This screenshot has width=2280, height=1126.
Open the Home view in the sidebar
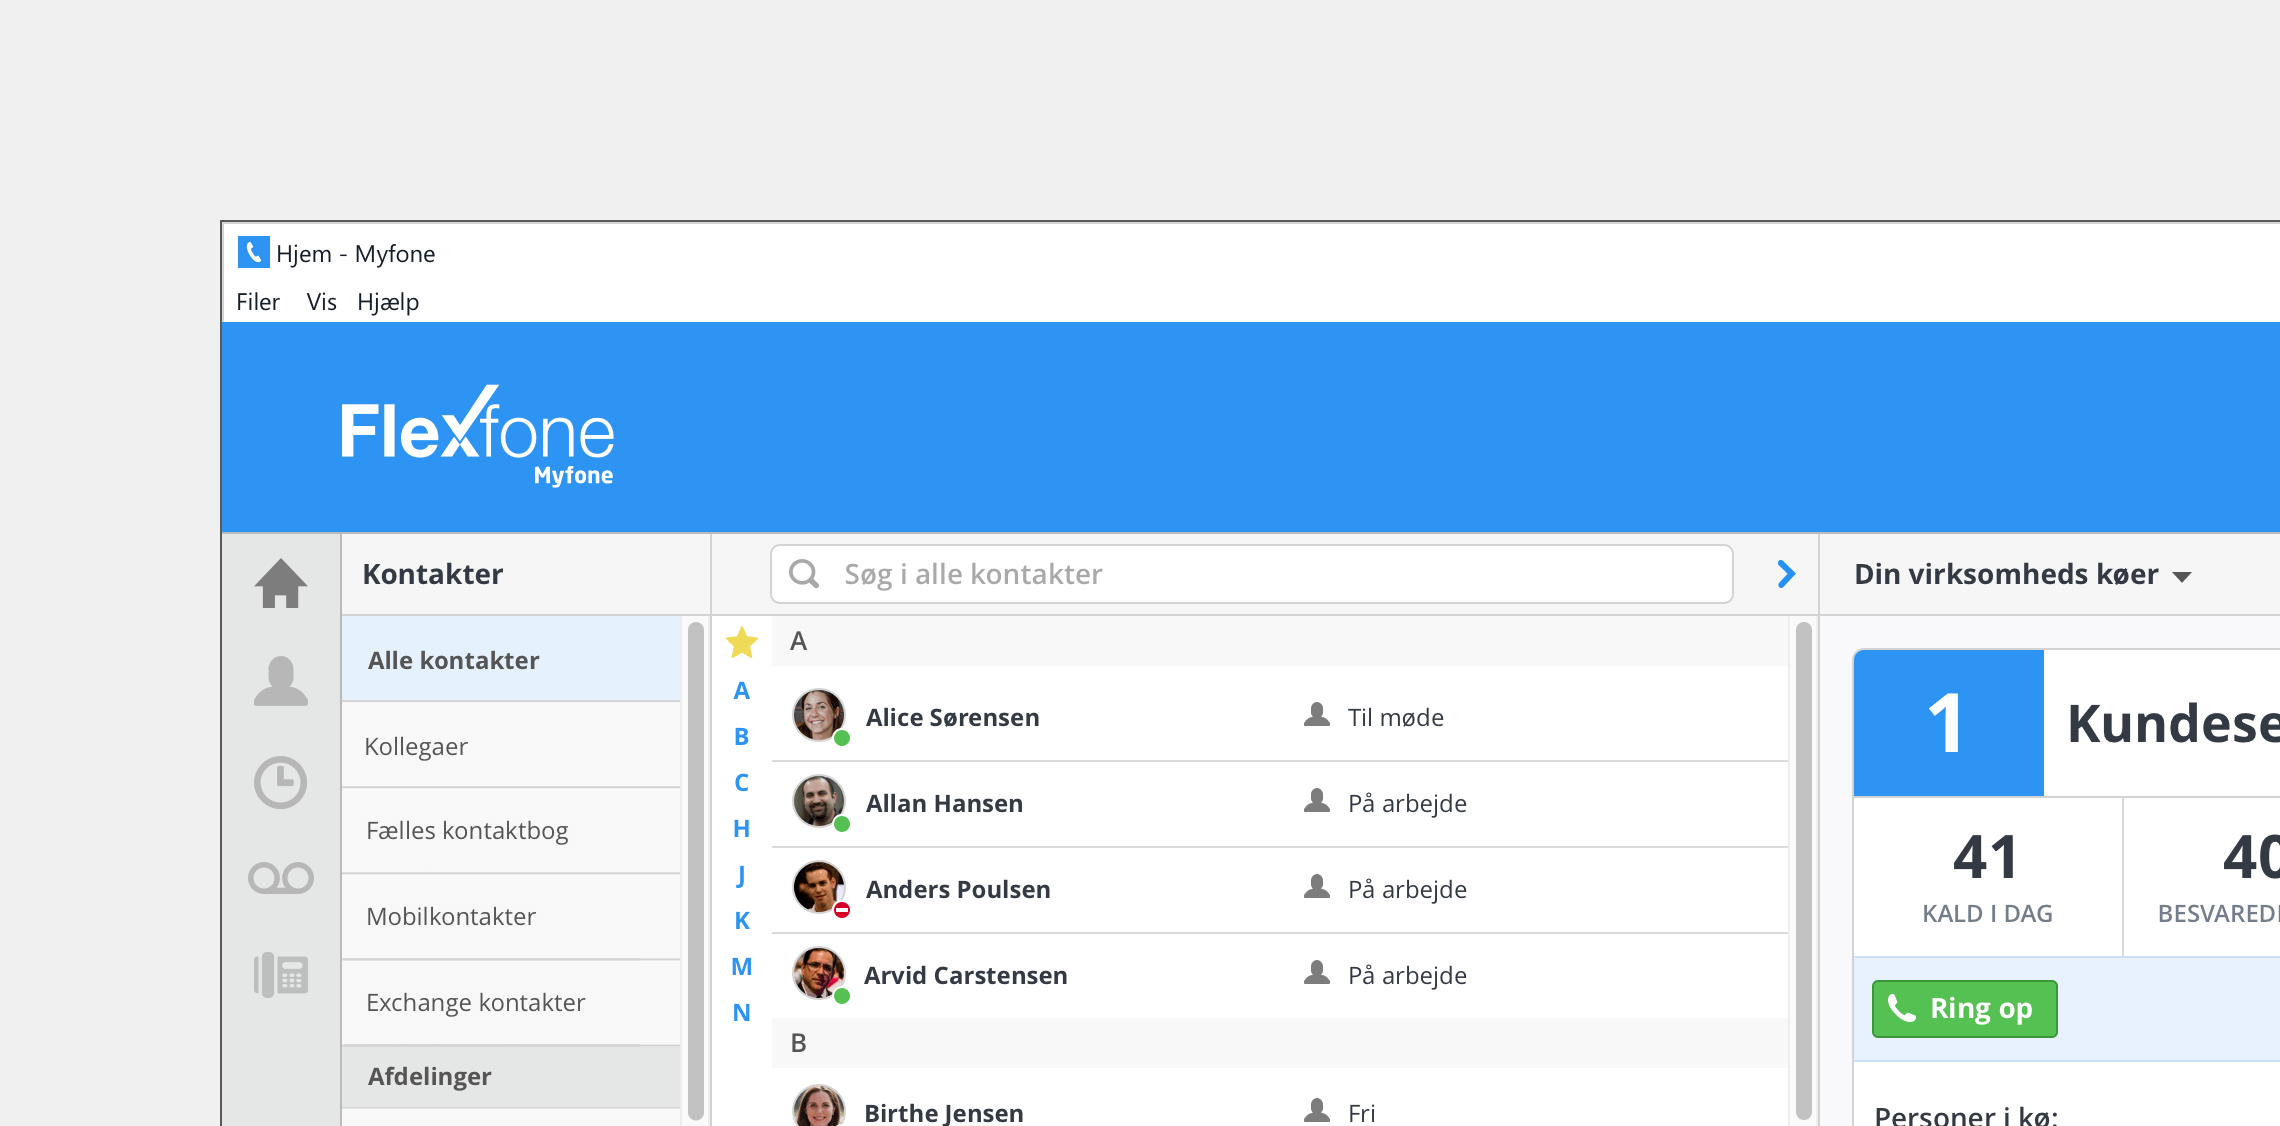click(x=281, y=583)
